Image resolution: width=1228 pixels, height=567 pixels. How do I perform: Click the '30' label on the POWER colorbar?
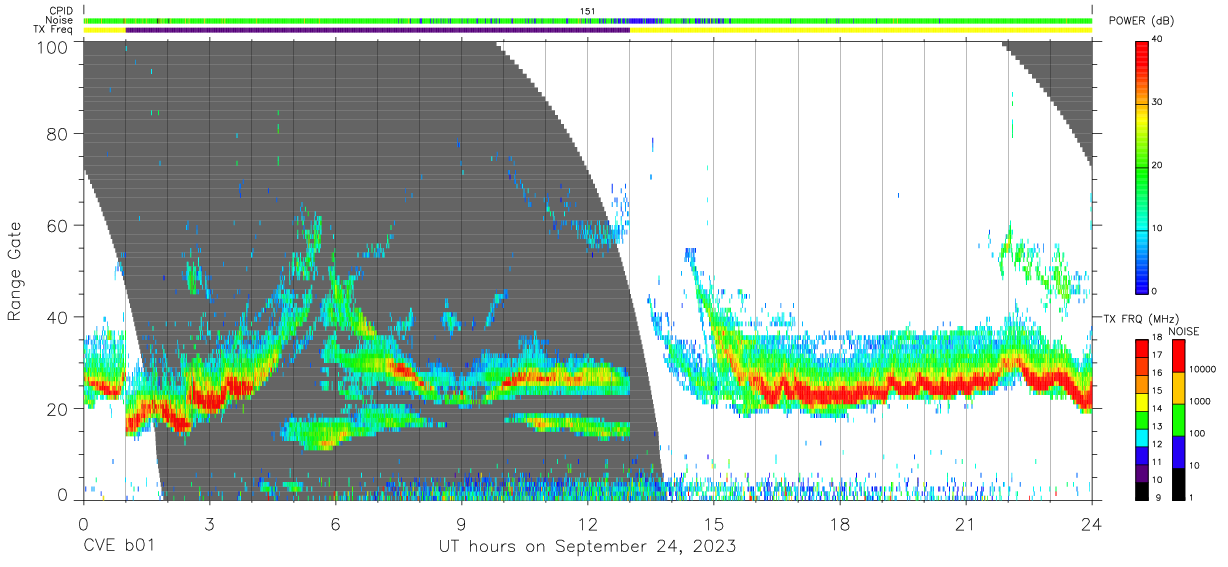tap(1157, 102)
